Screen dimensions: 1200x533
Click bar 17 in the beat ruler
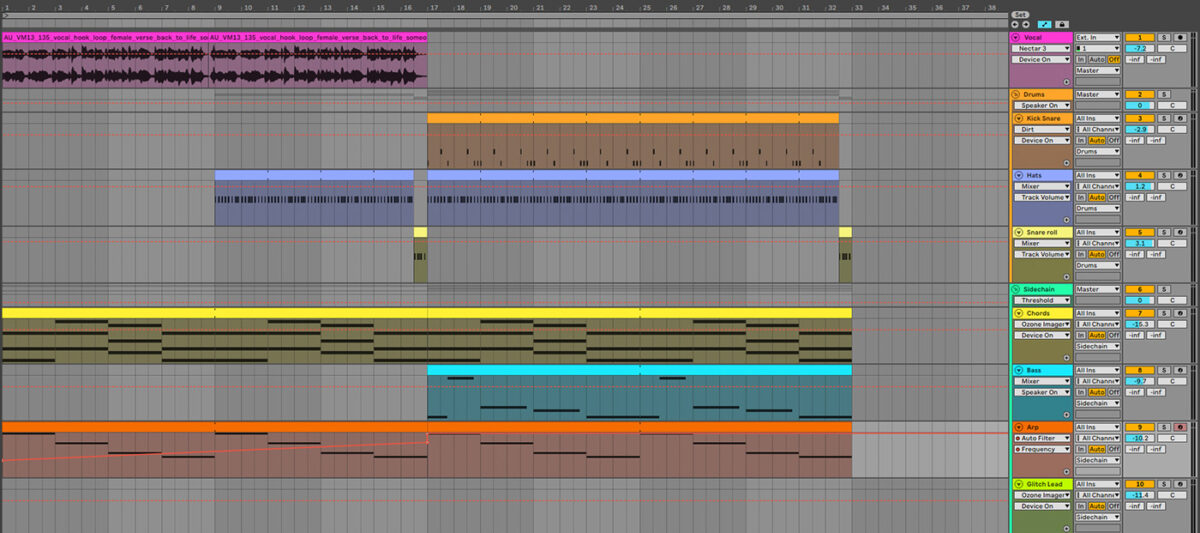click(433, 8)
